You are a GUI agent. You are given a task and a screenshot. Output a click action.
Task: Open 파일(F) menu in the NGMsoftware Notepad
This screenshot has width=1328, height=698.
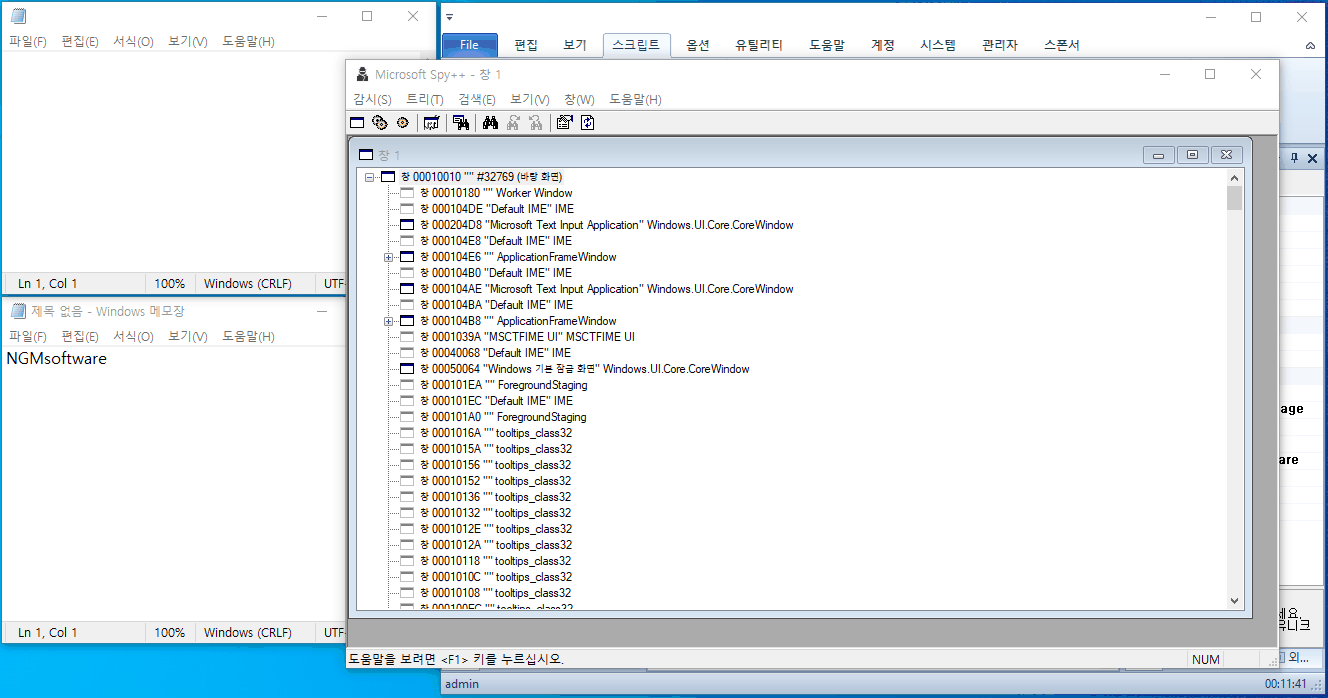(28, 336)
